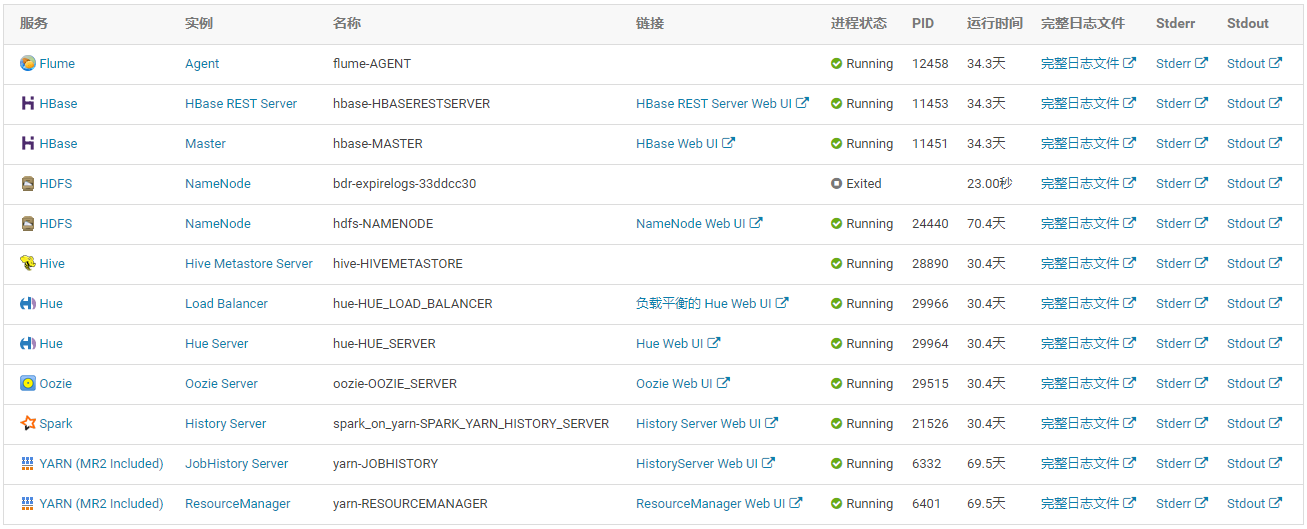The image size is (1307, 529).
Task: Open the Agent instance link
Action: pyautogui.click(x=202, y=63)
